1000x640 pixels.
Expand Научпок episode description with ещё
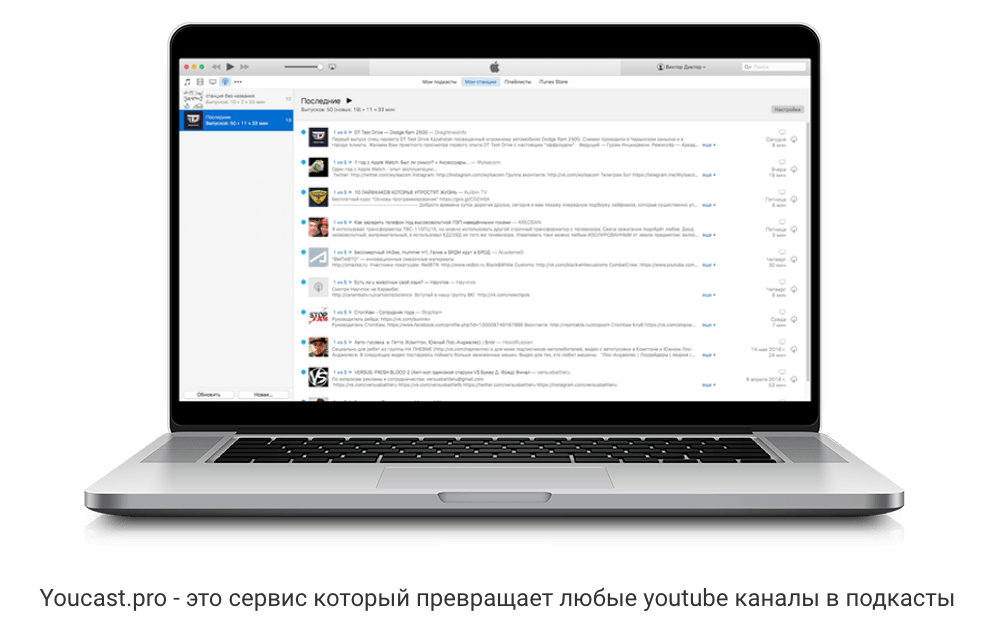709,295
